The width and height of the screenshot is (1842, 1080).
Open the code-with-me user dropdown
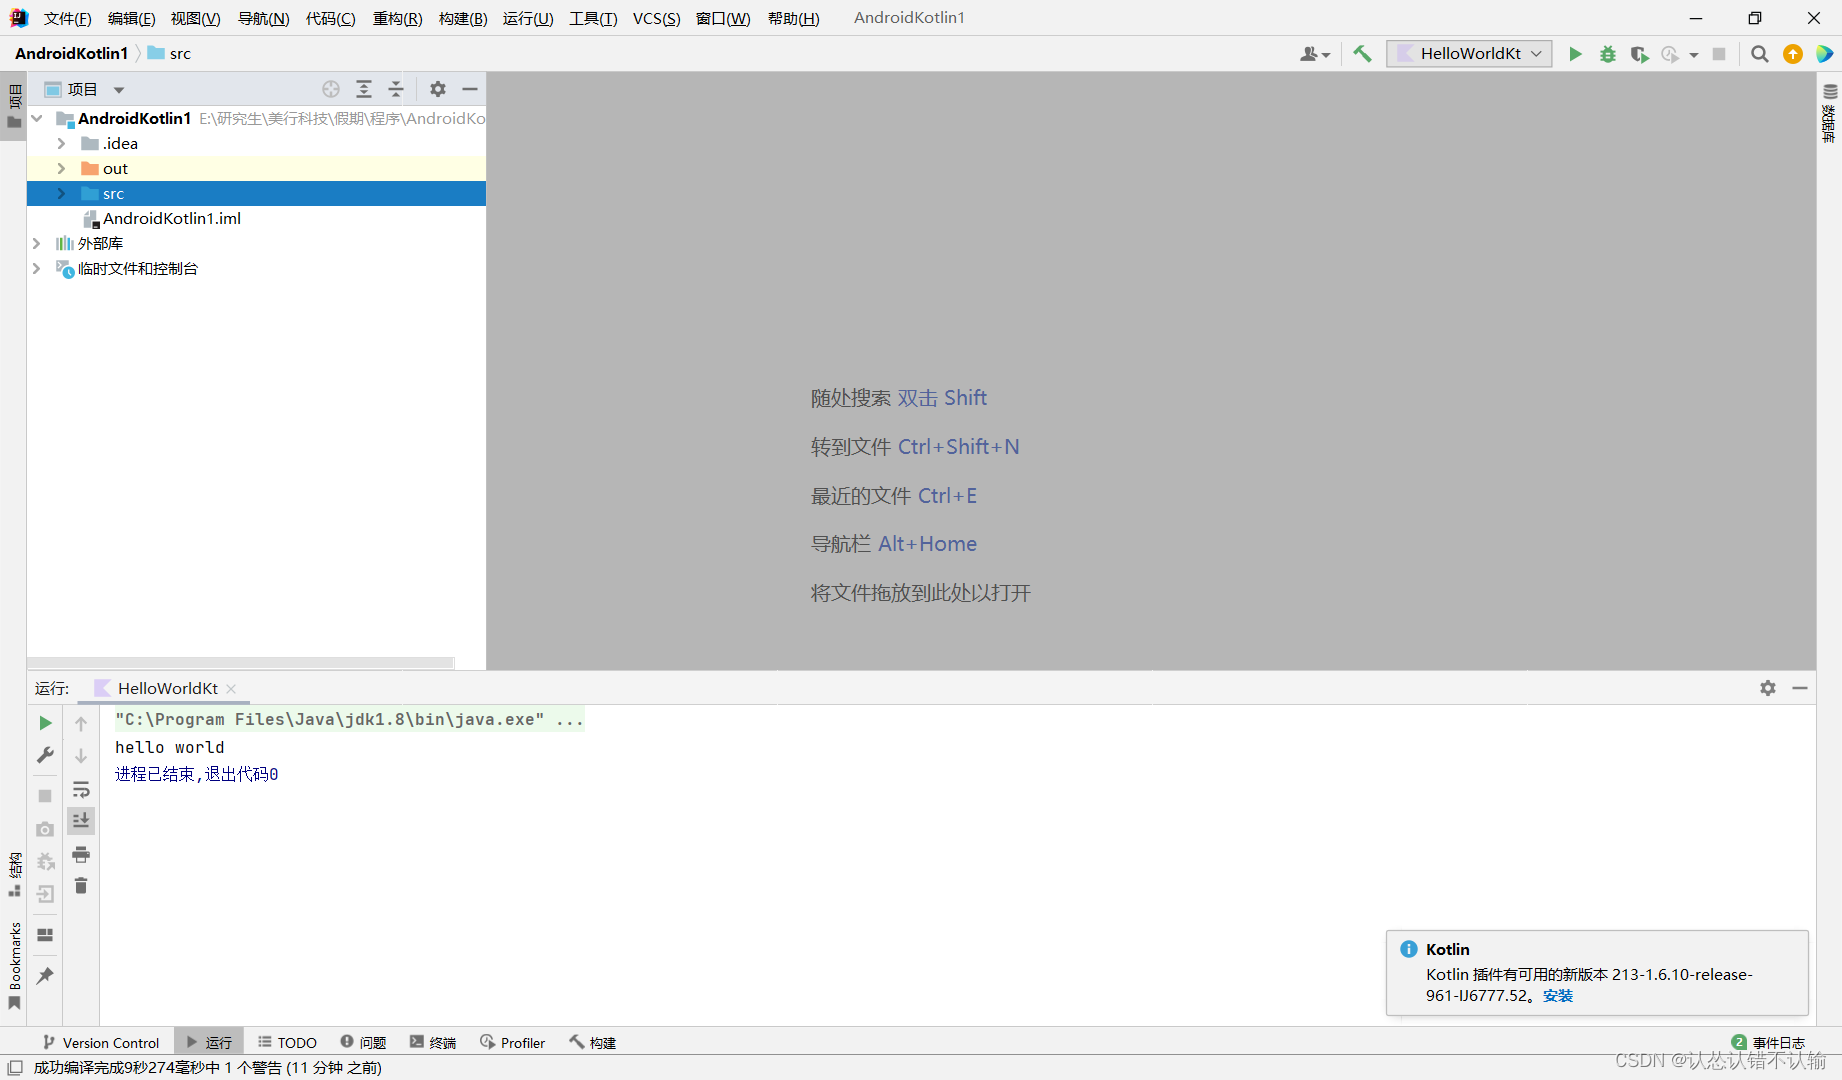click(x=1315, y=54)
